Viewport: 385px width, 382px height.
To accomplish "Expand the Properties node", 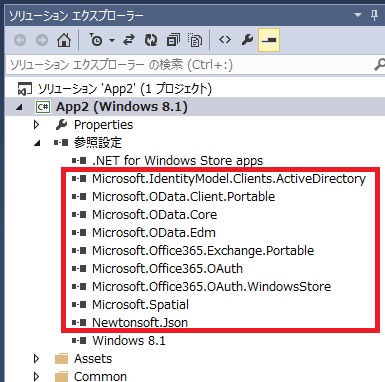I will [x=37, y=125].
